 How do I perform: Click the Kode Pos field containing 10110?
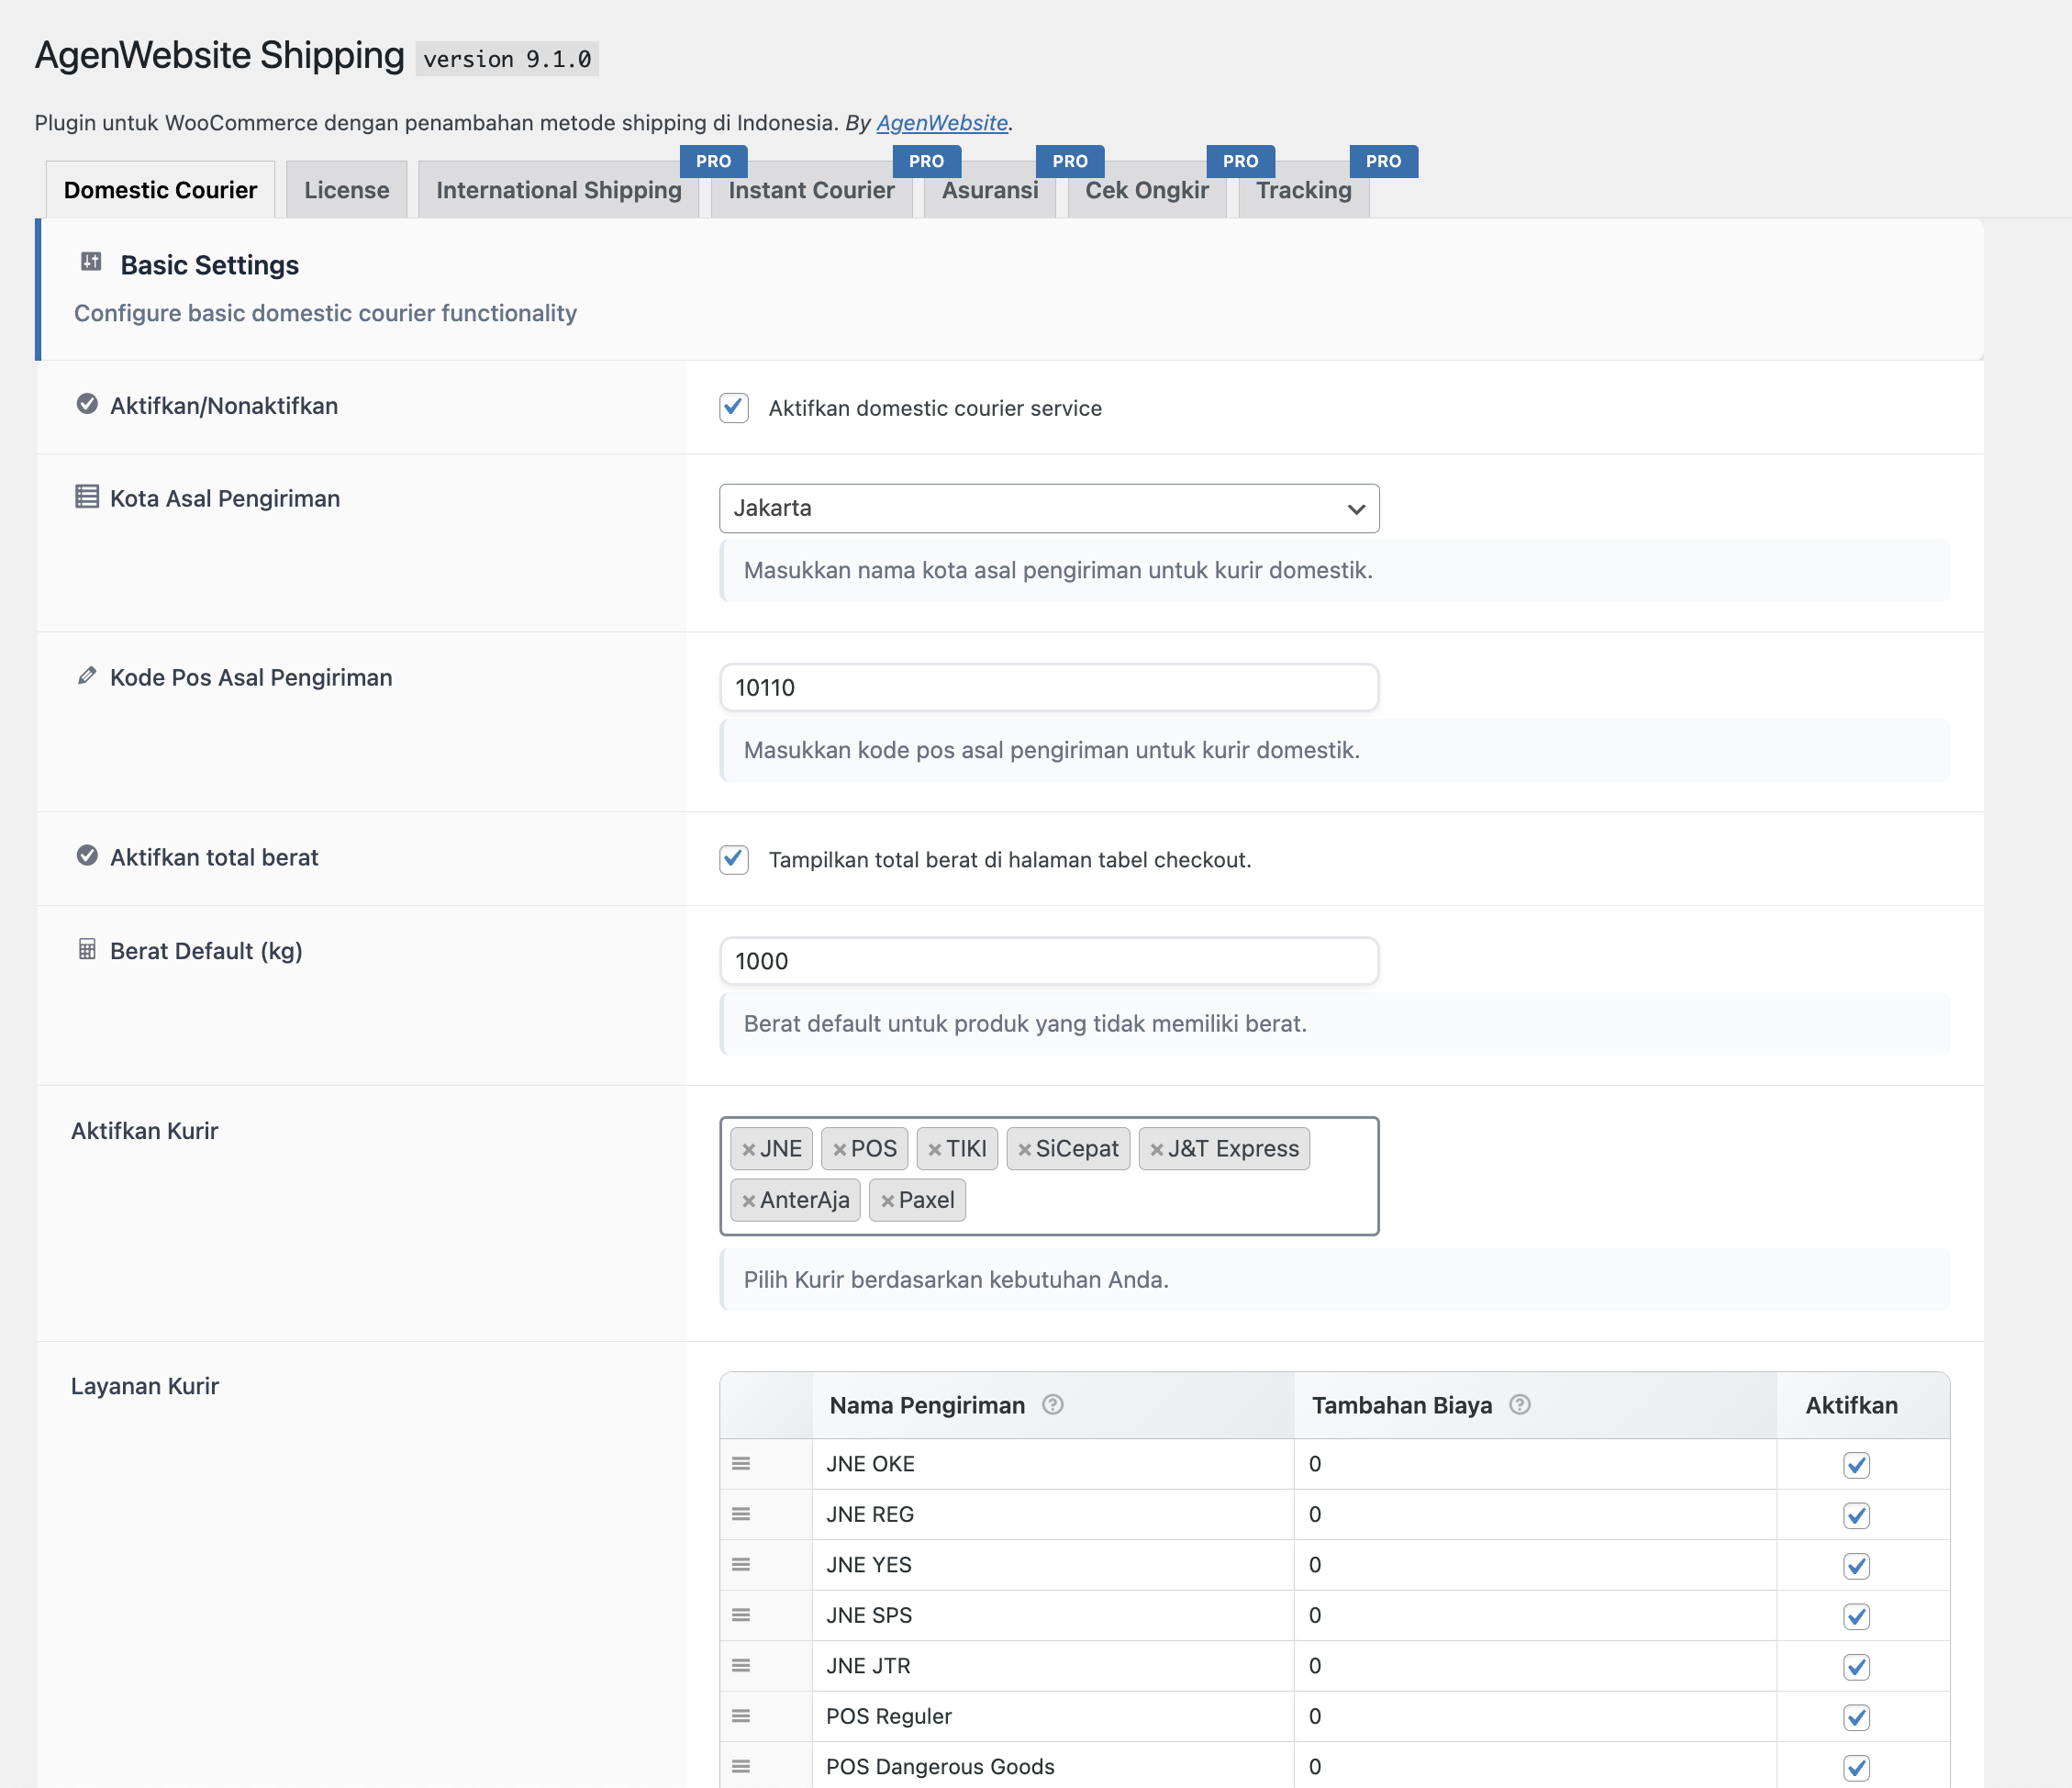coord(1049,688)
